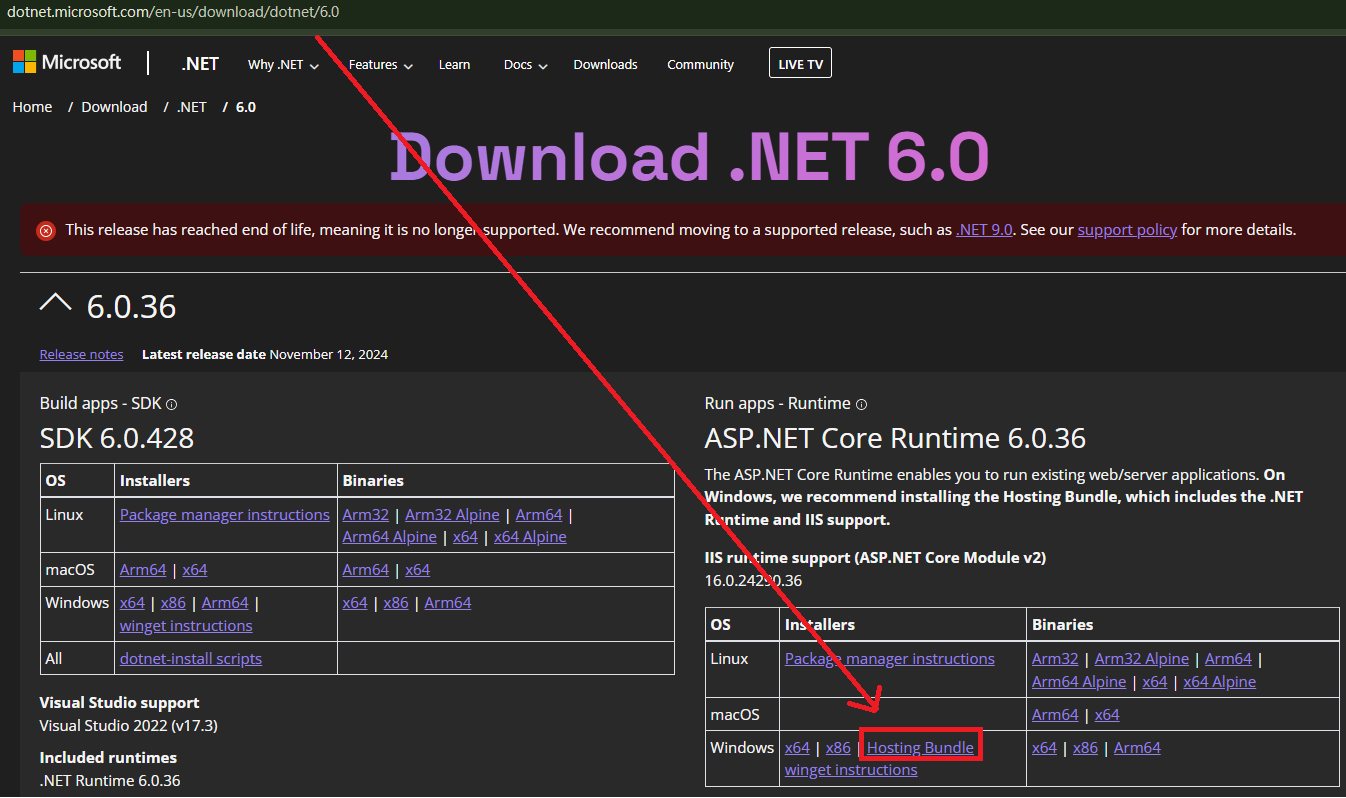Screen dimensions: 1346x798
Task: Download SDK Windows x86 installer
Action: pyautogui.click(x=173, y=603)
